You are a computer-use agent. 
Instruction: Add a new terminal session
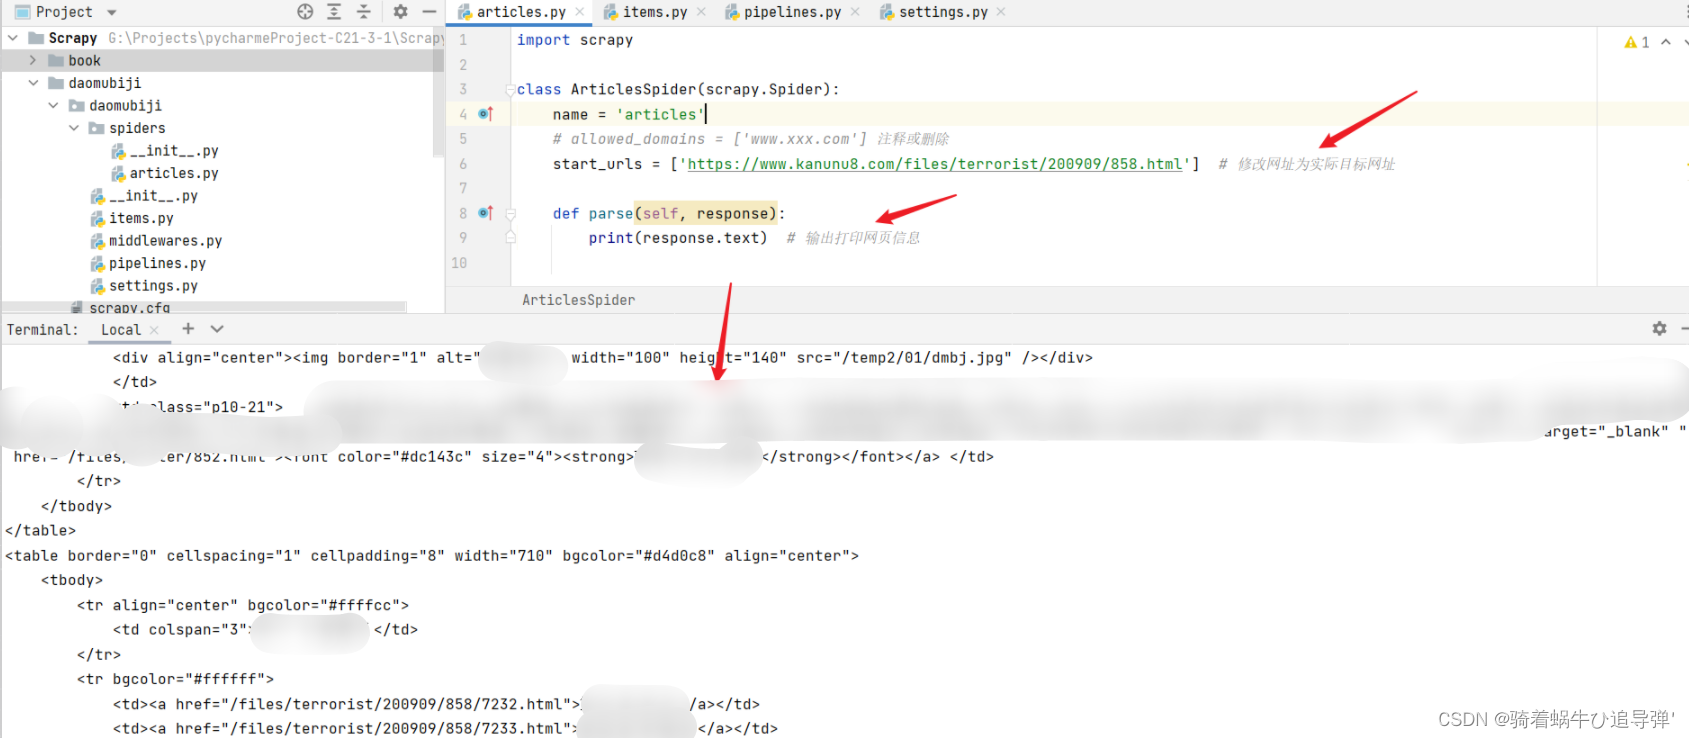(x=188, y=329)
